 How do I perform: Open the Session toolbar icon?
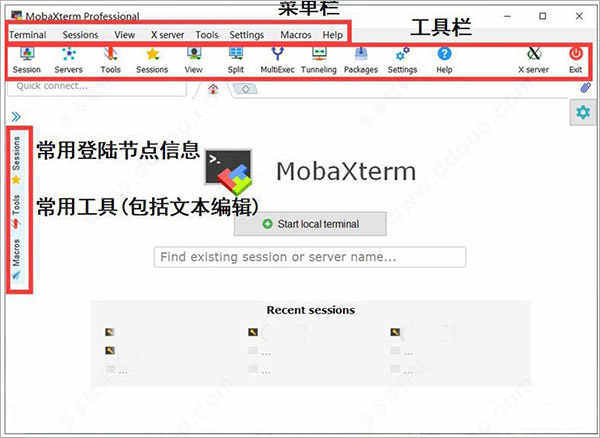click(x=27, y=60)
